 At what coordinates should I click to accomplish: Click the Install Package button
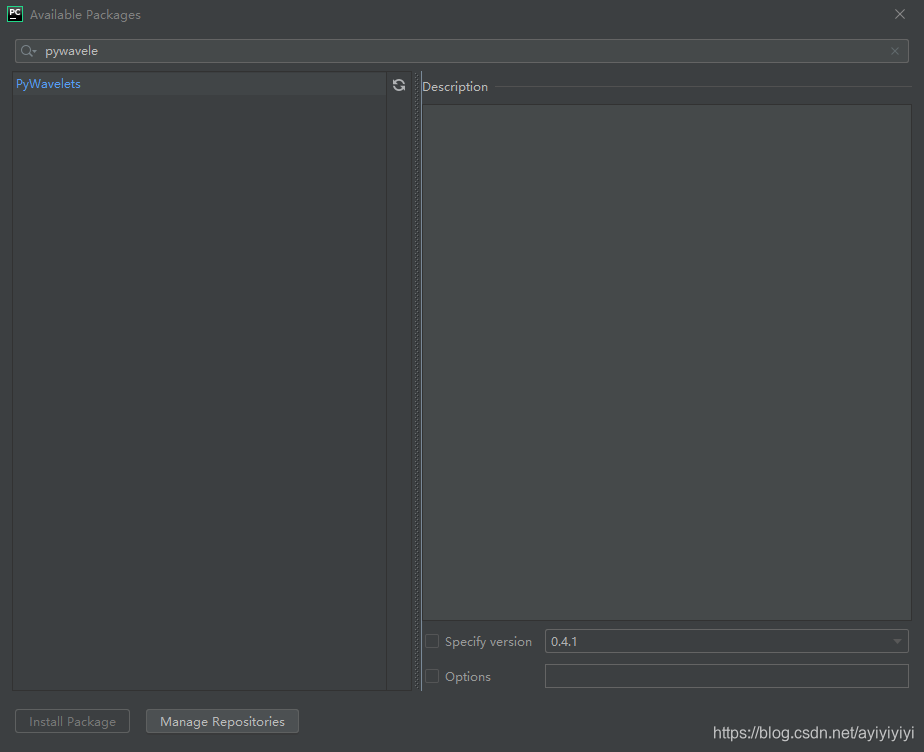click(72, 721)
